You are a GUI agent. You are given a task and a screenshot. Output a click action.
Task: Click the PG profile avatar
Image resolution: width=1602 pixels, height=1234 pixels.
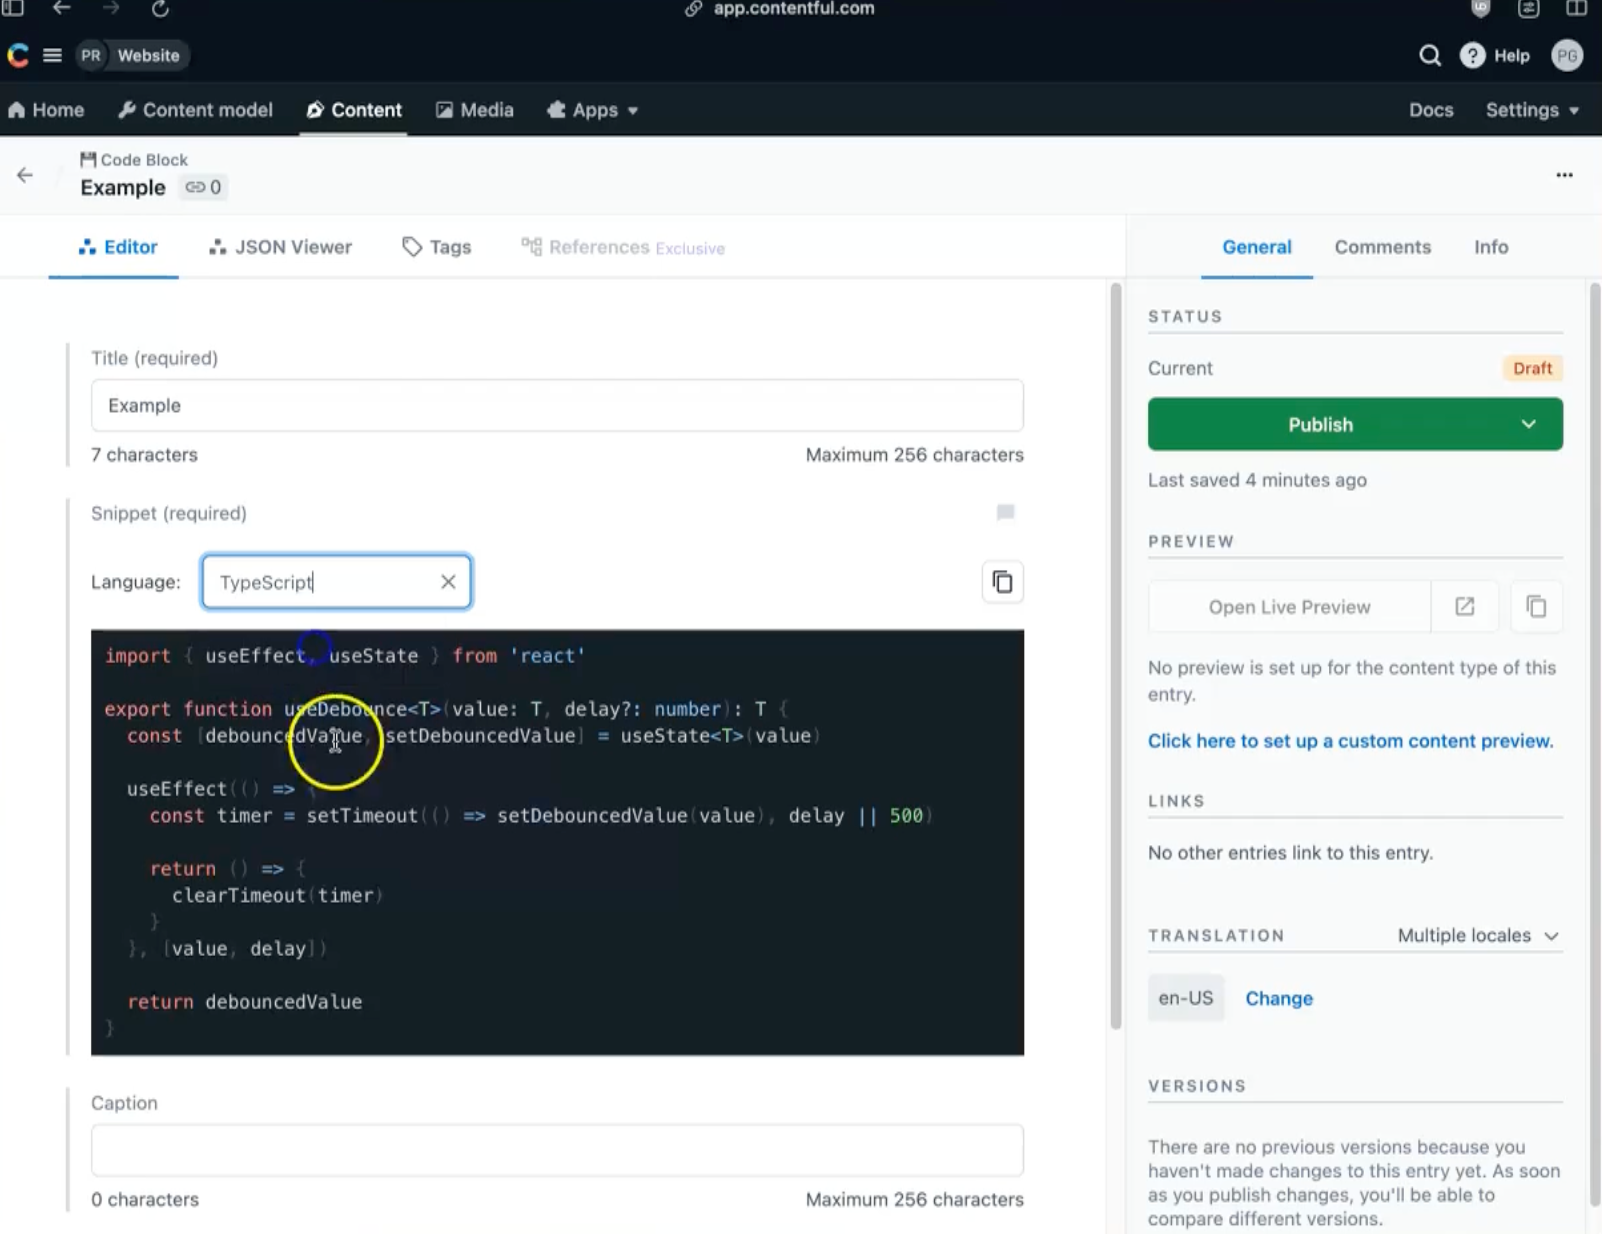coord(1566,55)
